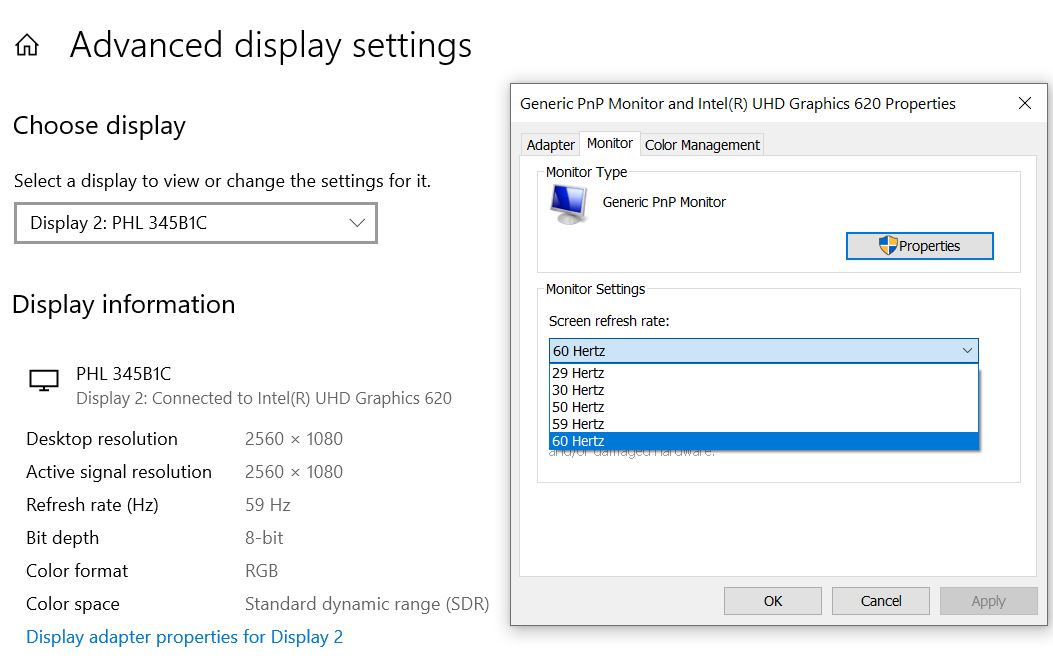This screenshot has height=671, width=1053.
Task: Click the Active signal resolution value
Action: tap(293, 472)
